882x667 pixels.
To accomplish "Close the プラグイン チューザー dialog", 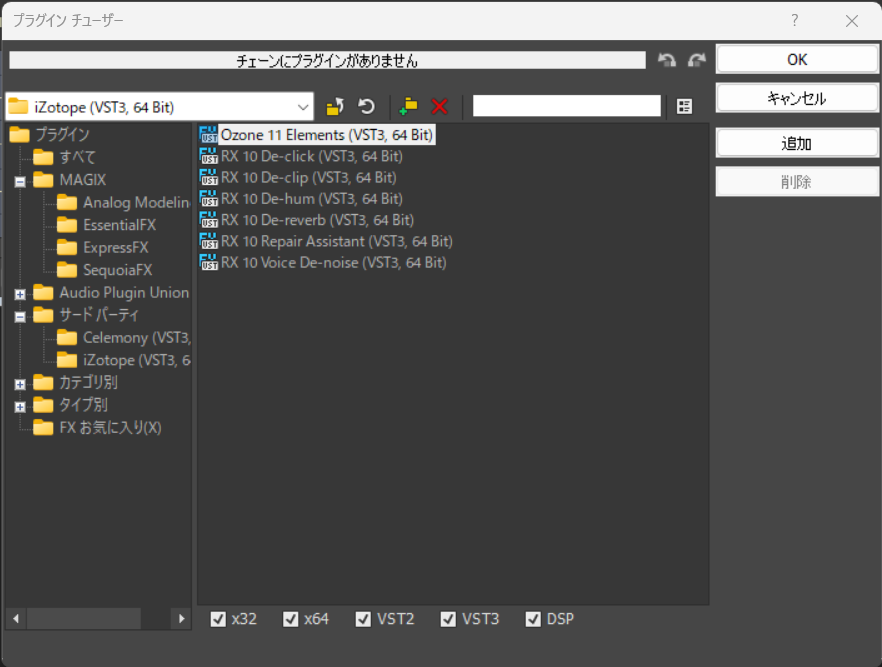I will (852, 21).
